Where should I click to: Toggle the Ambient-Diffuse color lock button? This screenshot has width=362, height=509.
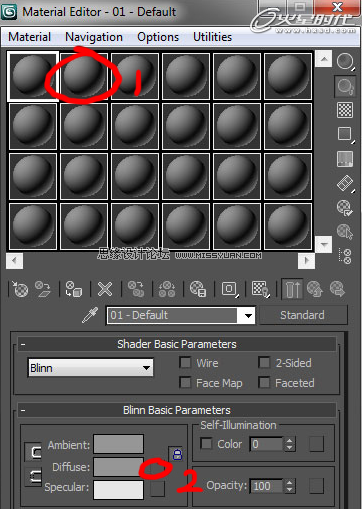tap(34, 452)
